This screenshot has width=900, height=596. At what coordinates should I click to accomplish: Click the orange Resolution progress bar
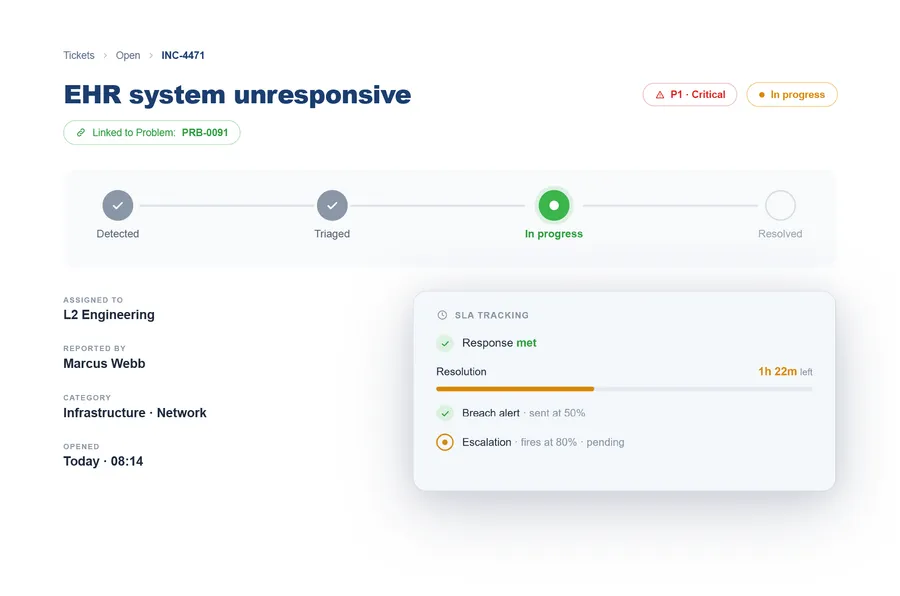point(515,389)
